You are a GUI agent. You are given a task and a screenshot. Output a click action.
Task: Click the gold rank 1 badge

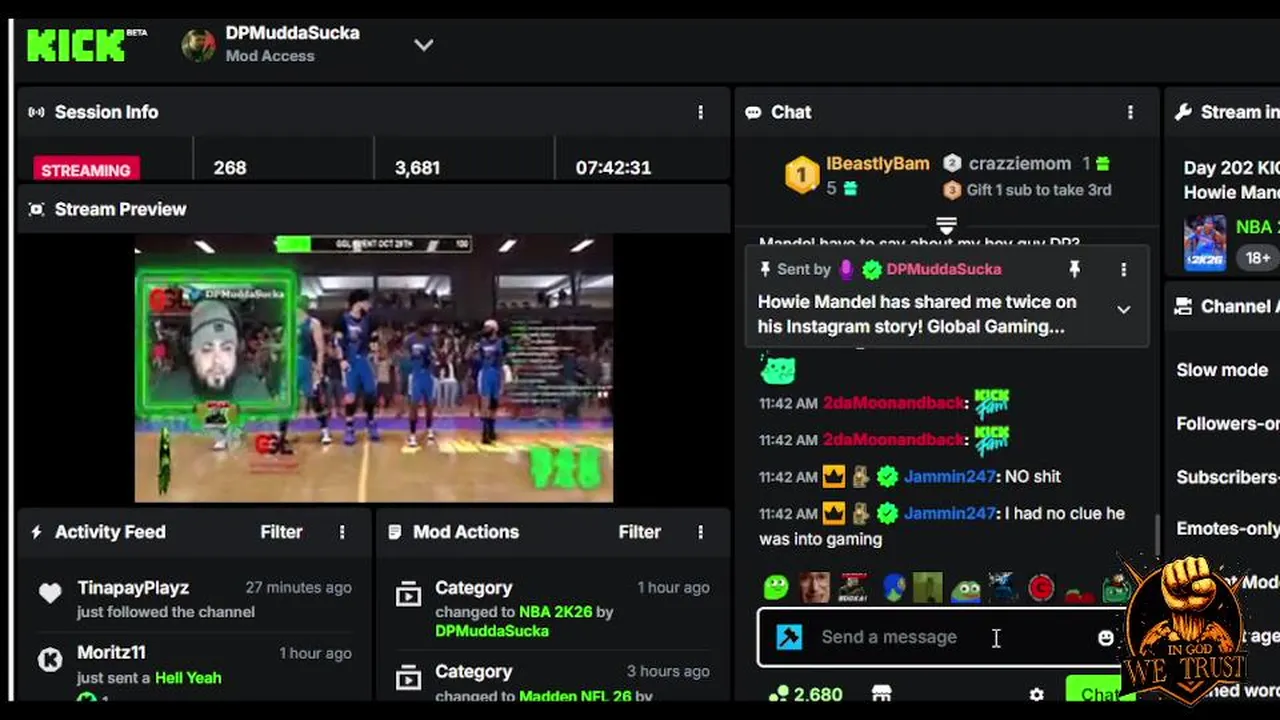point(801,175)
